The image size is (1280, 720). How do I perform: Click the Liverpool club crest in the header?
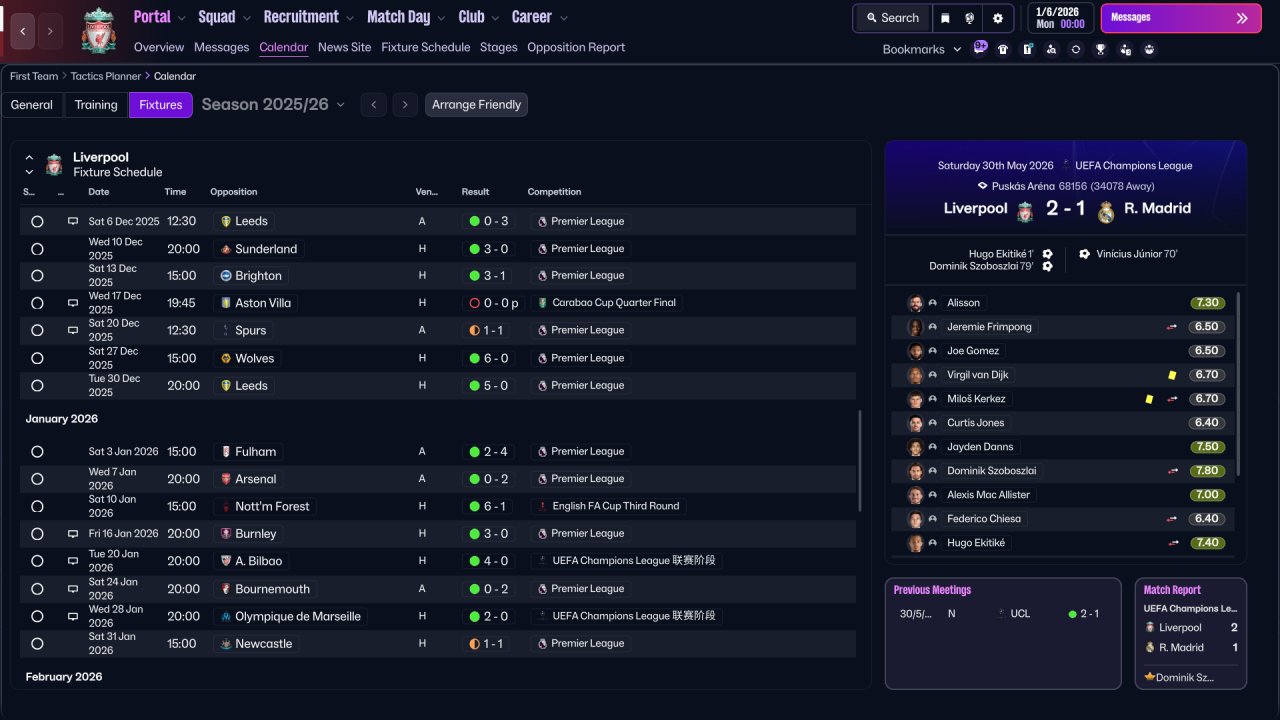click(99, 30)
